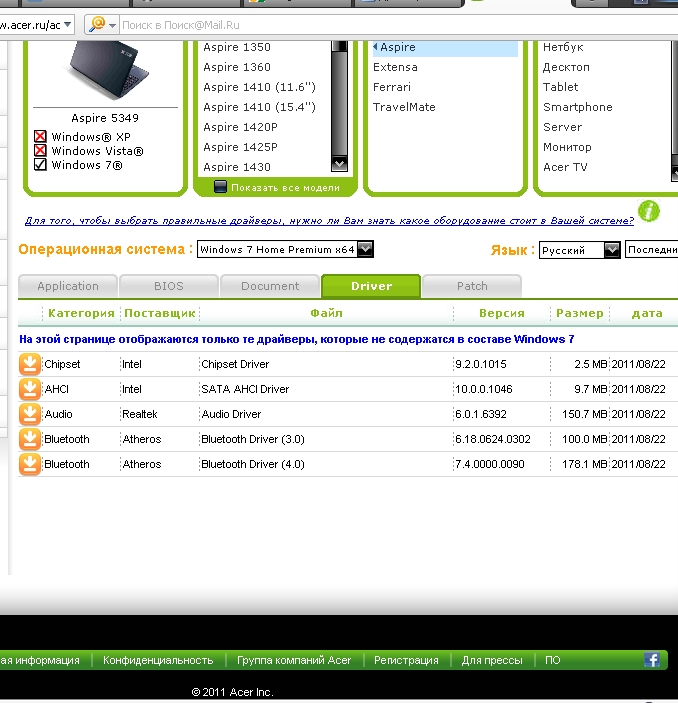Open the Confidentiality footer link

point(158,660)
